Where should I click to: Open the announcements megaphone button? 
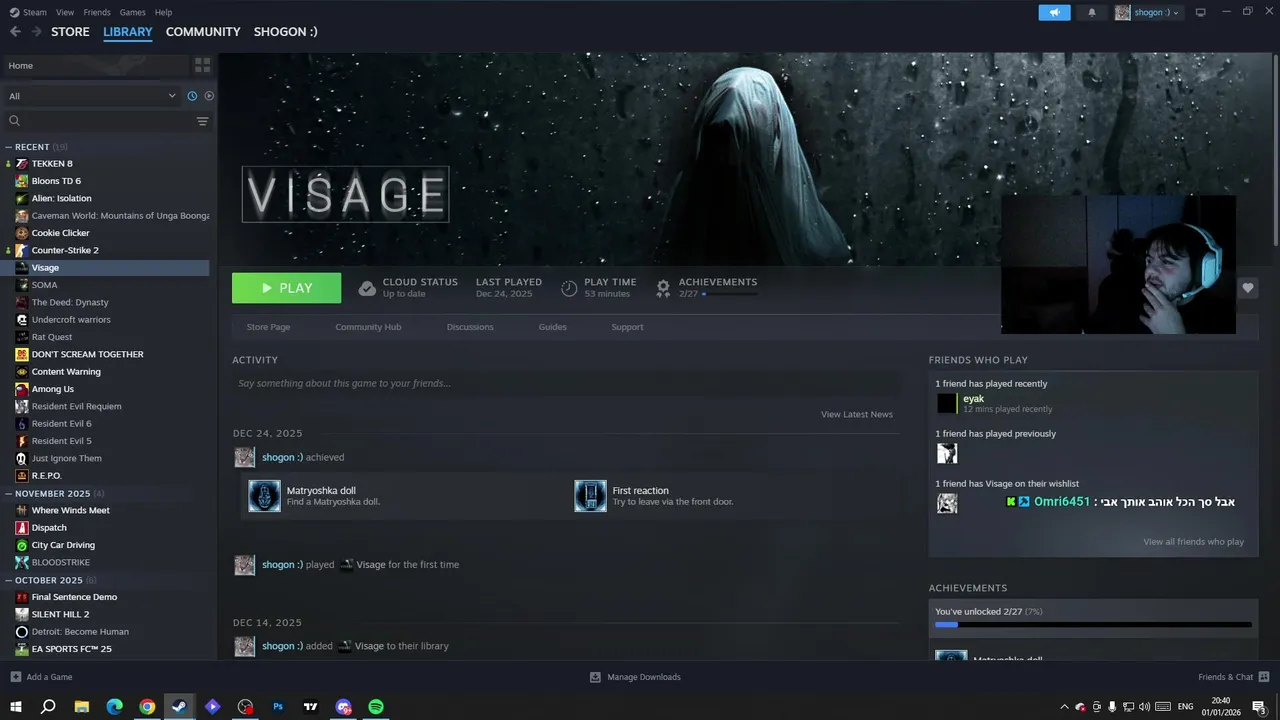click(x=1054, y=12)
